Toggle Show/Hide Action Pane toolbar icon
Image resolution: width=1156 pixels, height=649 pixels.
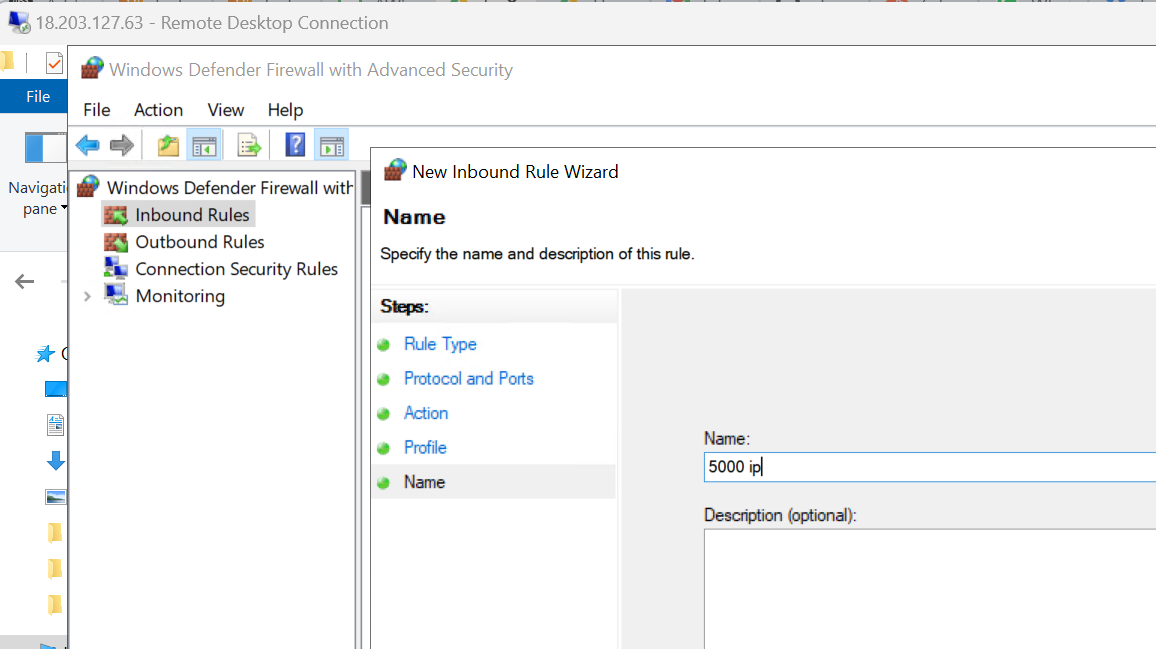click(332, 145)
